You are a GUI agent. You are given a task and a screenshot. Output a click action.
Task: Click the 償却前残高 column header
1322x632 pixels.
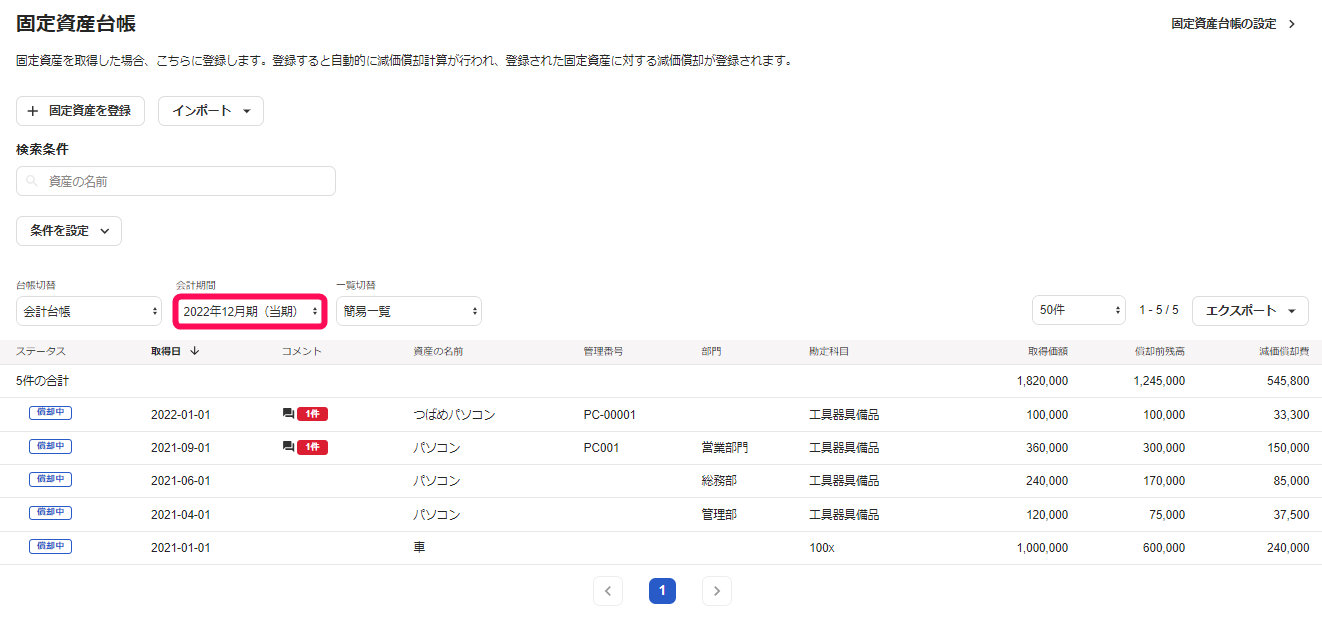(x=1160, y=351)
